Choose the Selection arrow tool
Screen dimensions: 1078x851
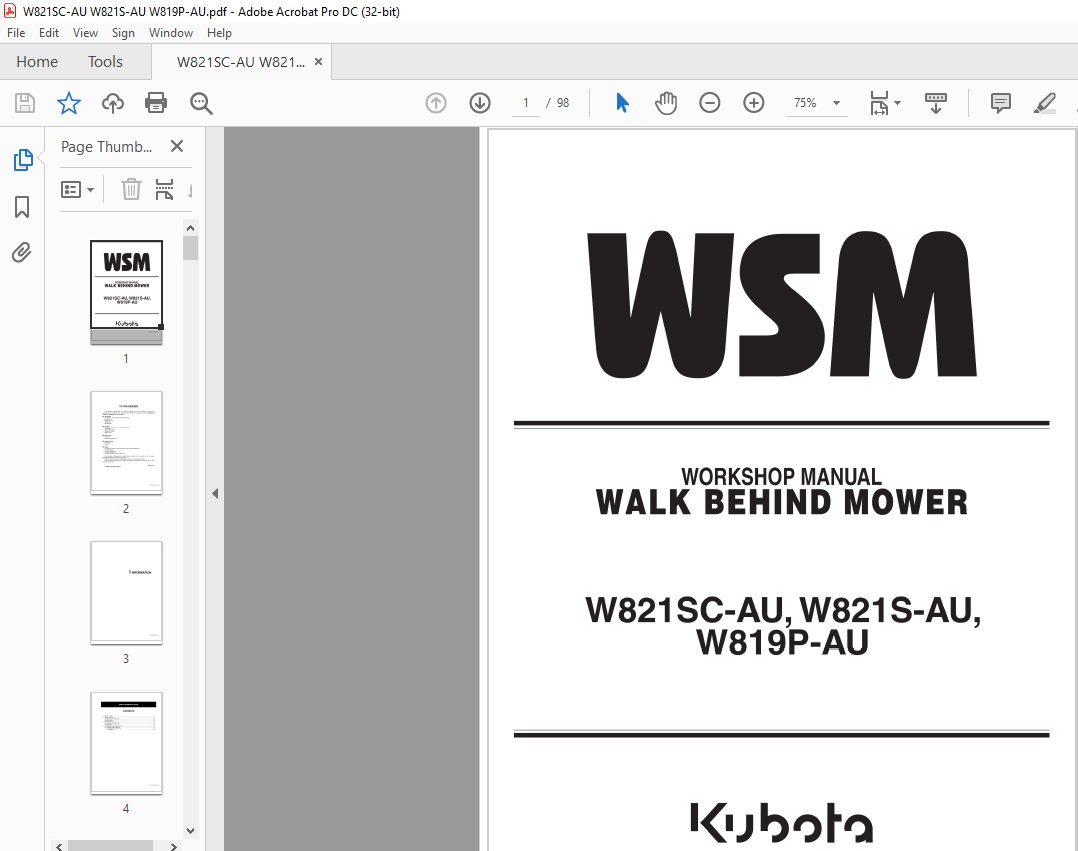coord(622,103)
